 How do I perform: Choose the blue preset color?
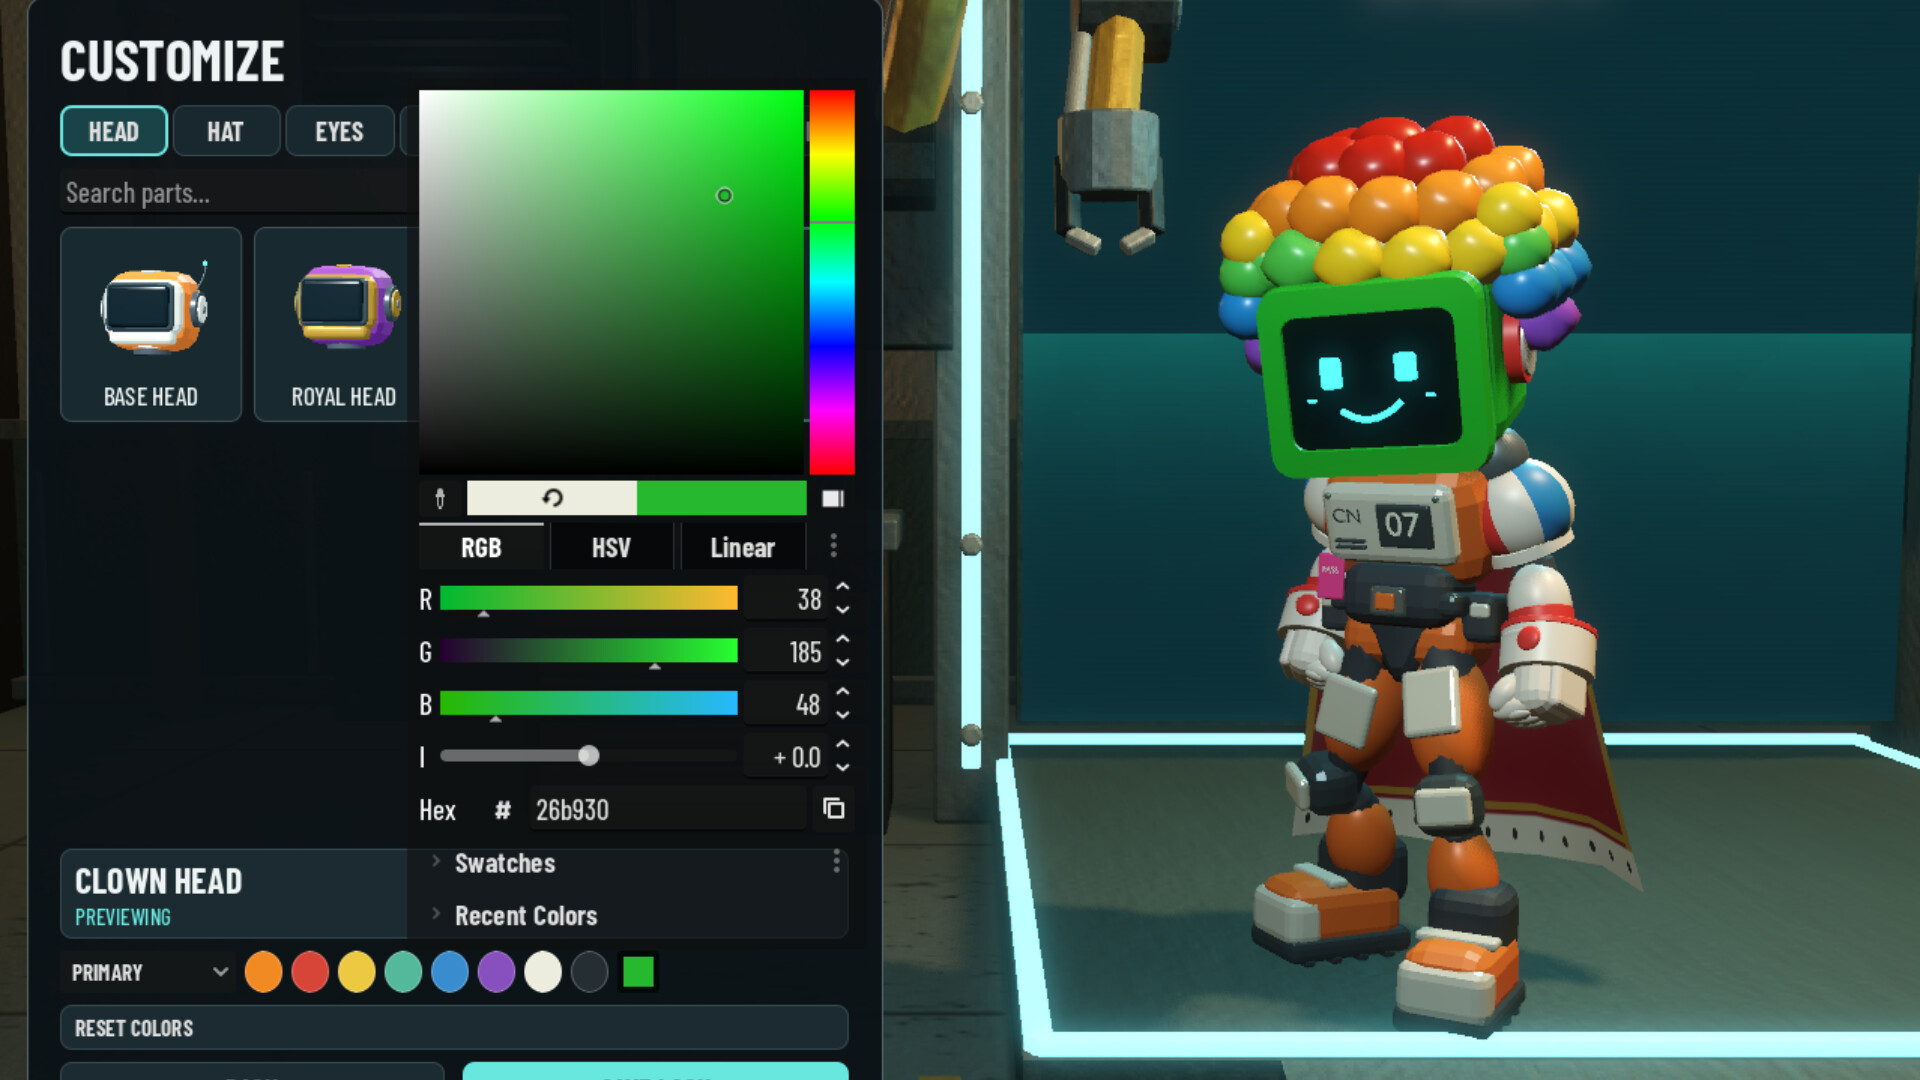(450, 972)
